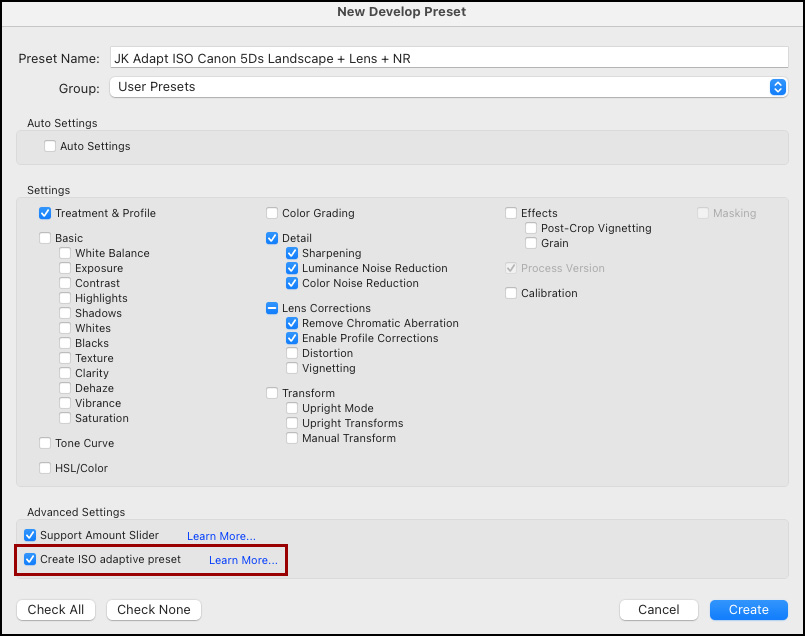Uncheck Support Amount Slider
The height and width of the screenshot is (636, 805).
30,535
